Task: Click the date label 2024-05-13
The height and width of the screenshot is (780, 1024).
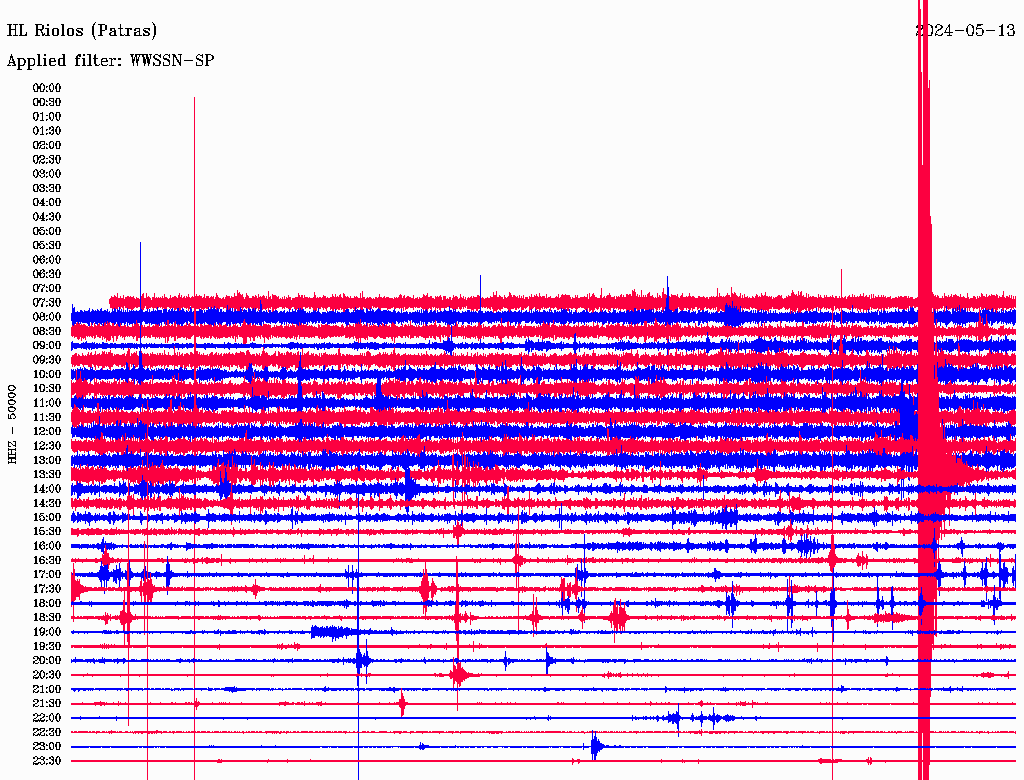Action: pos(966,31)
